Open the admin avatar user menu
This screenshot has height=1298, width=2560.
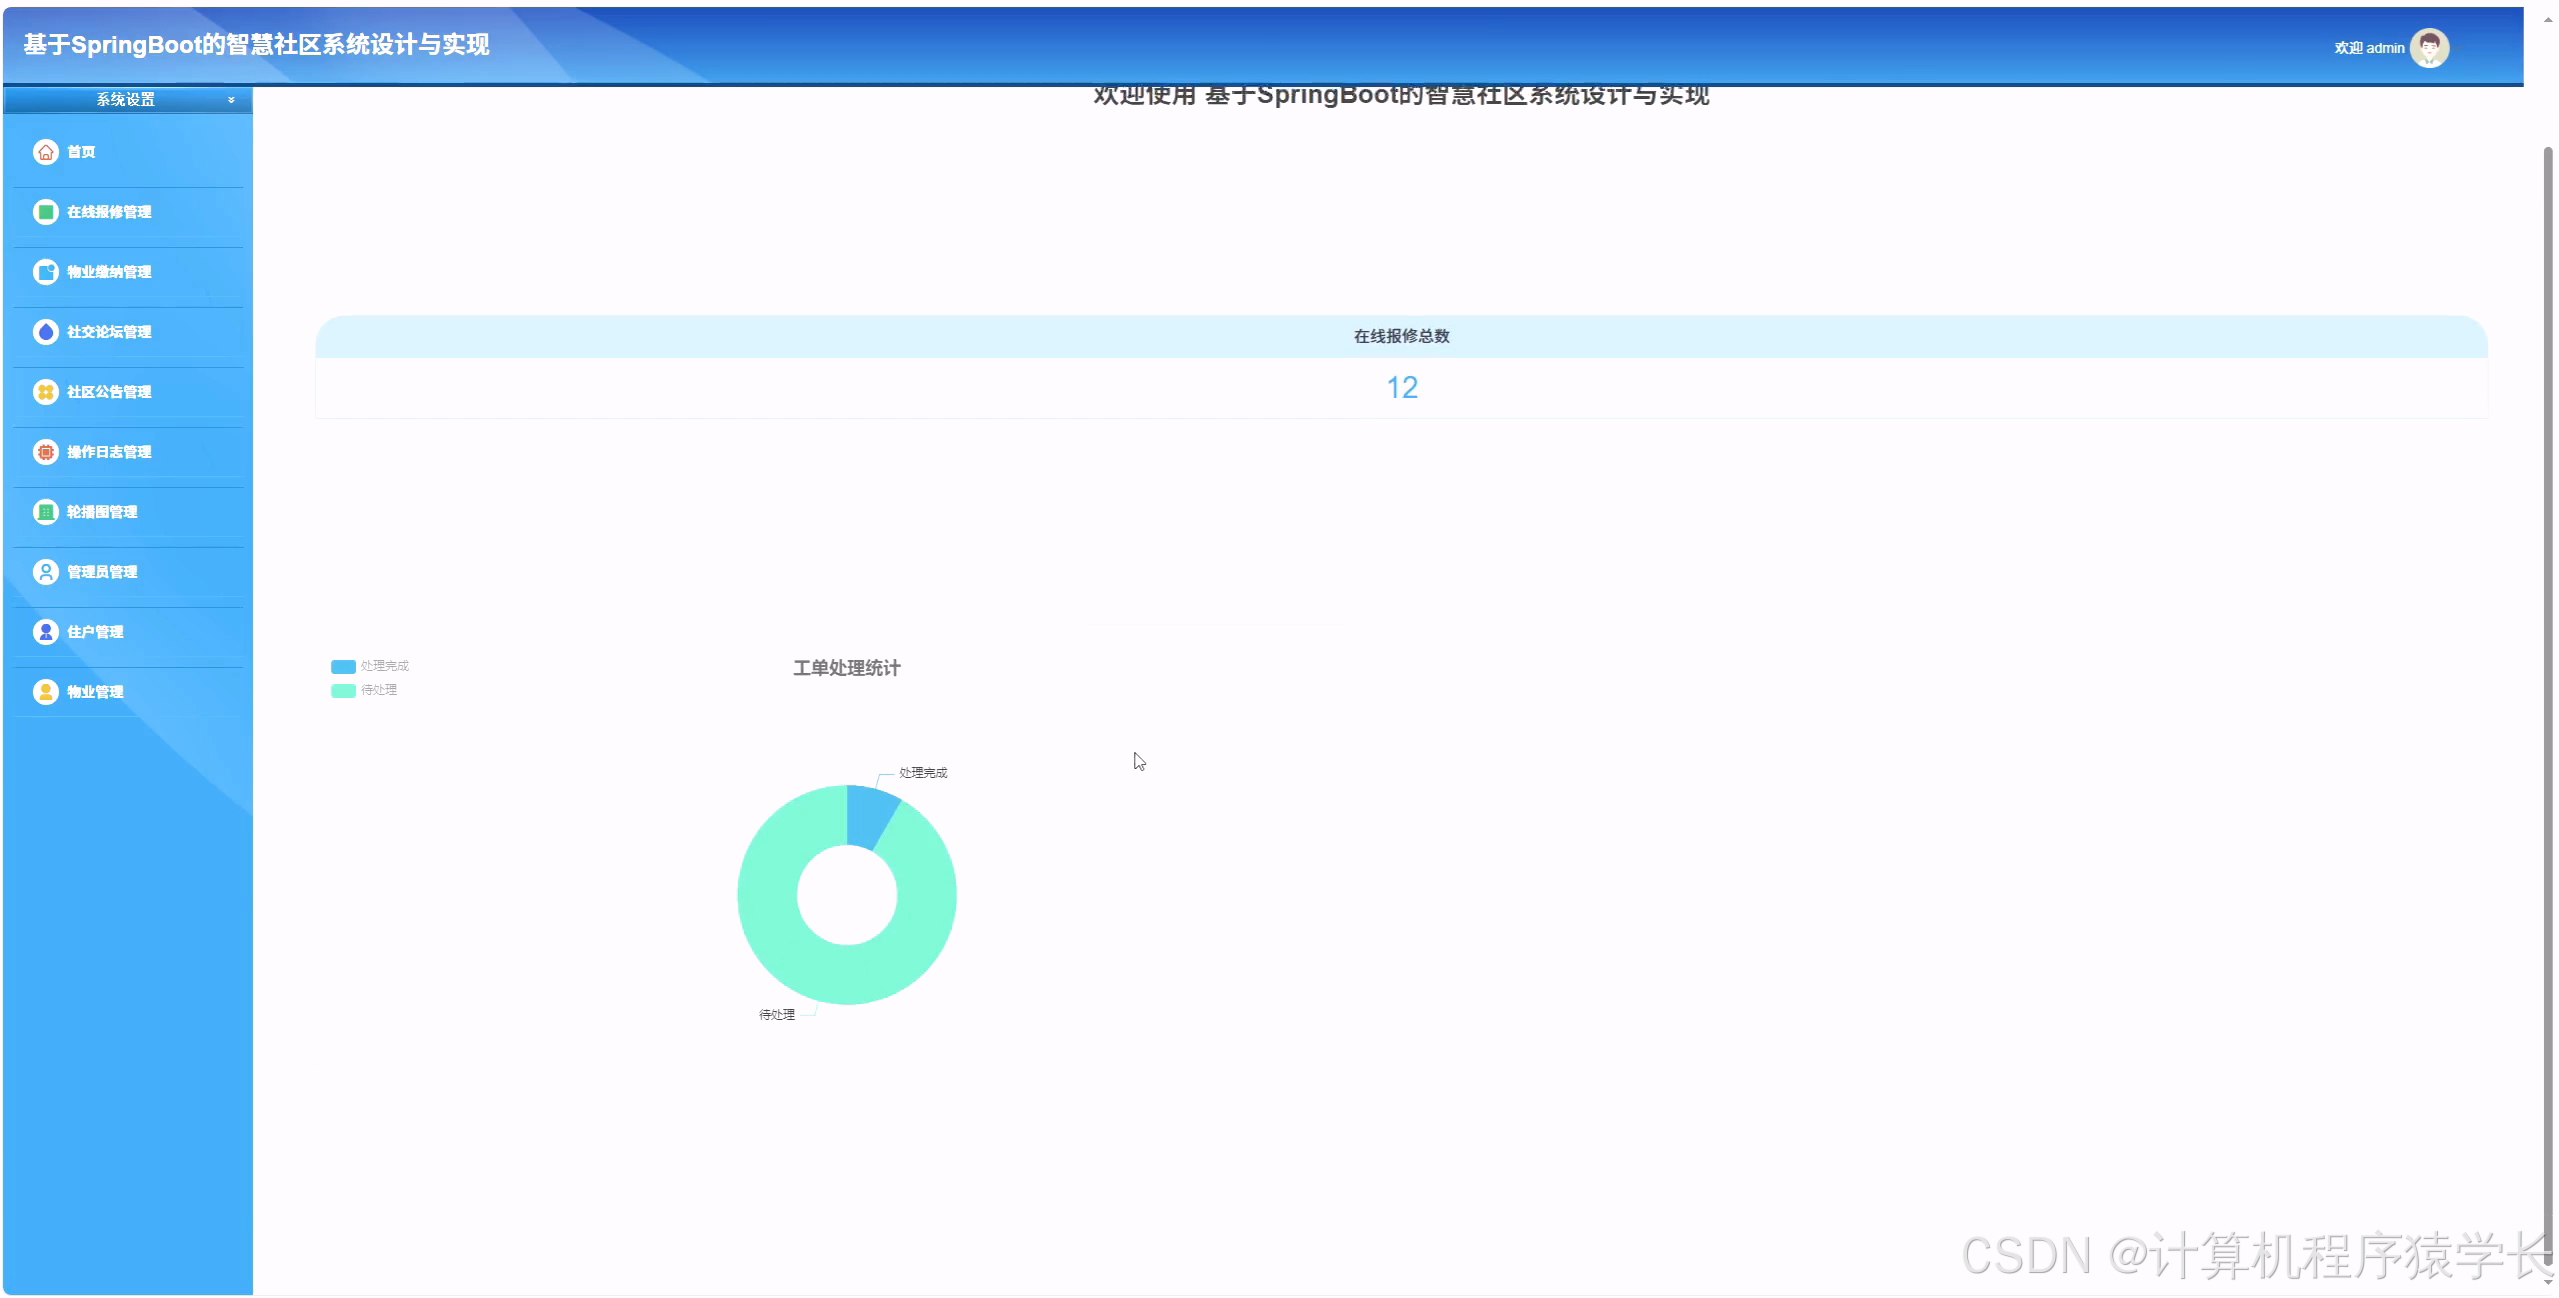coord(2429,48)
